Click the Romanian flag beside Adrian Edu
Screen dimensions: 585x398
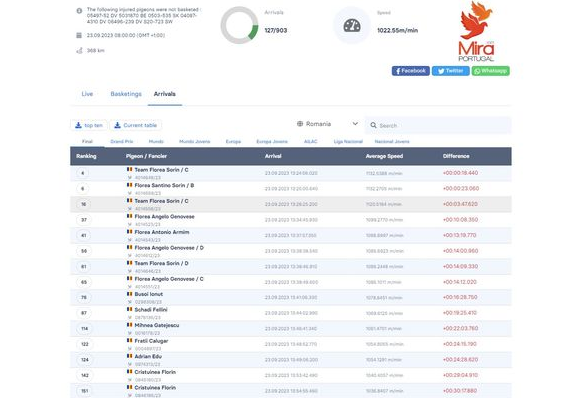tap(129, 356)
